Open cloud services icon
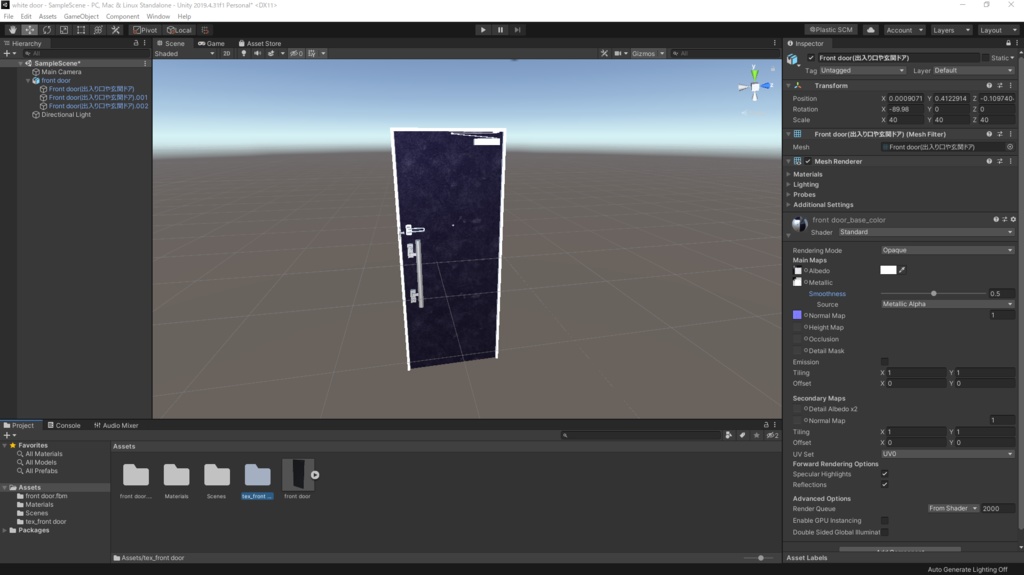Viewport: 1024px width, 575px height. click(871, 30)
